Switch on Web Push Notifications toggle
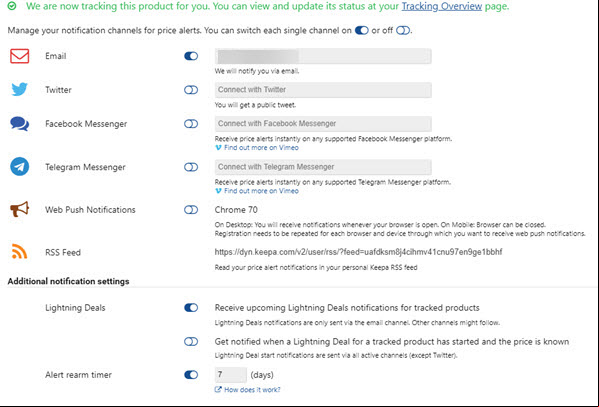The width and height of the screenshot is (599, 407). click(191, 210)
